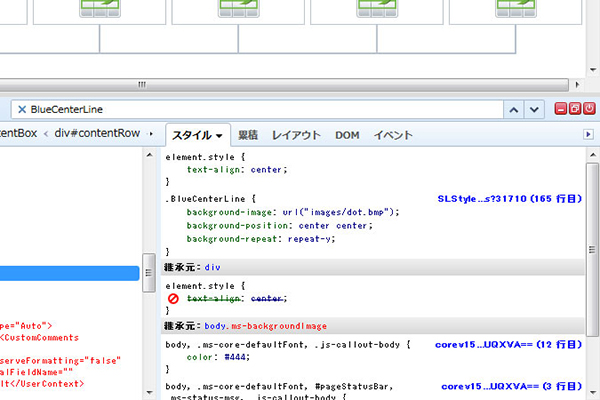Click the style panel scrollbar down arrow
The height and width of the screenshot is (400, 600).
593,393
